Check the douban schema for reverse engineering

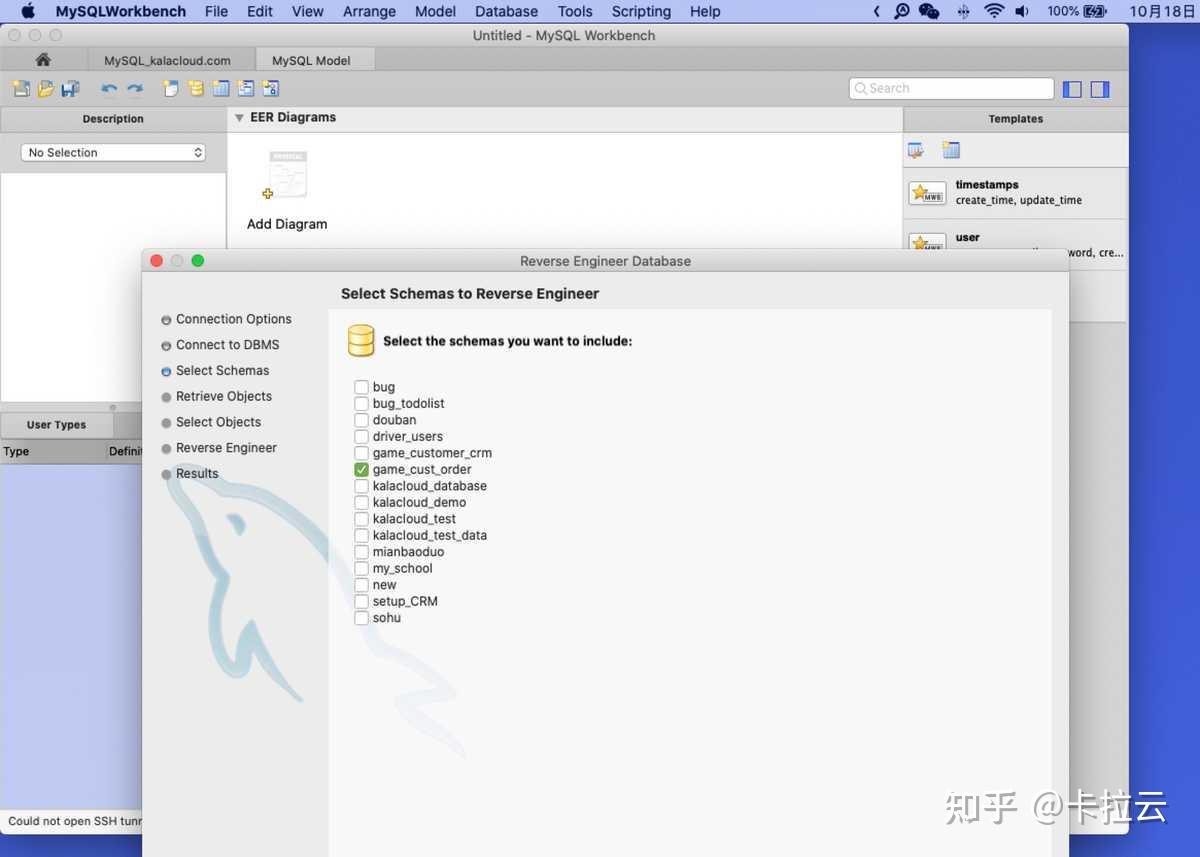click(x=361, y=420)
